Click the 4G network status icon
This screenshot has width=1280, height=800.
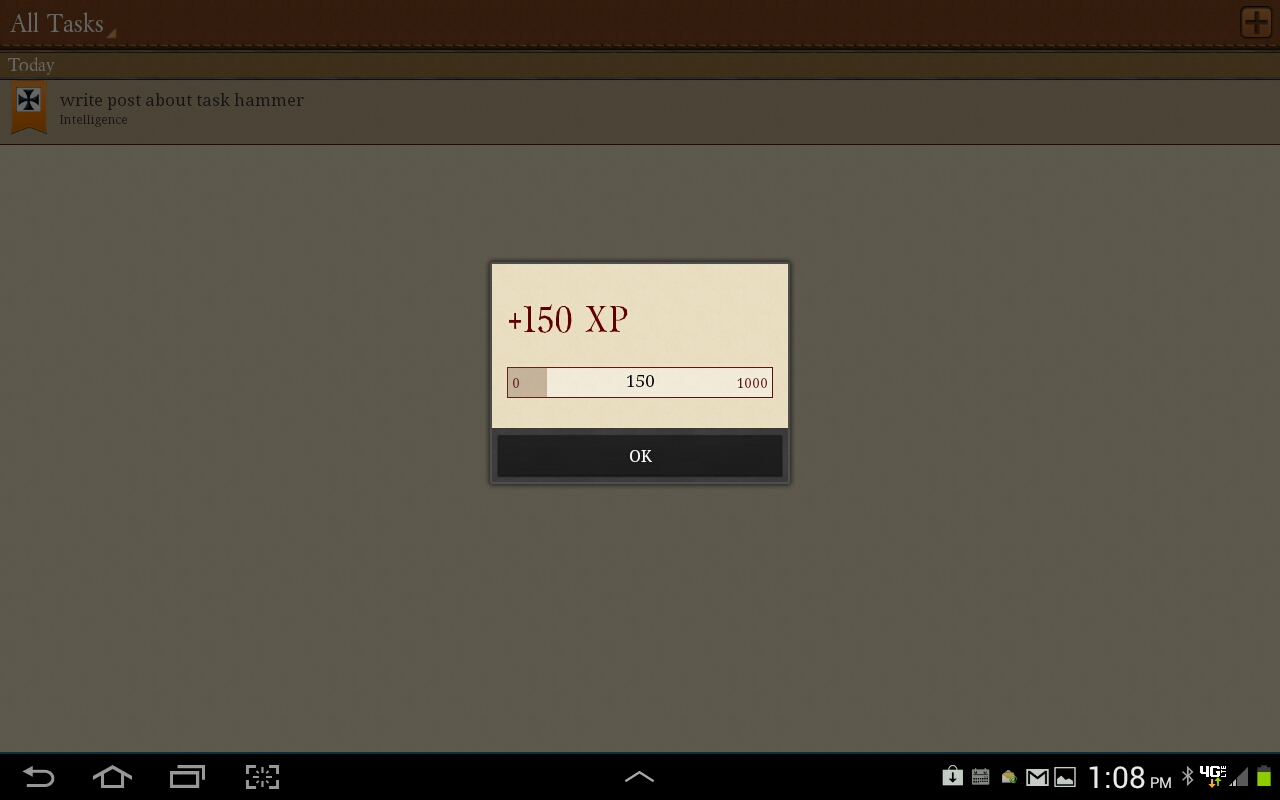[1212, 776]
